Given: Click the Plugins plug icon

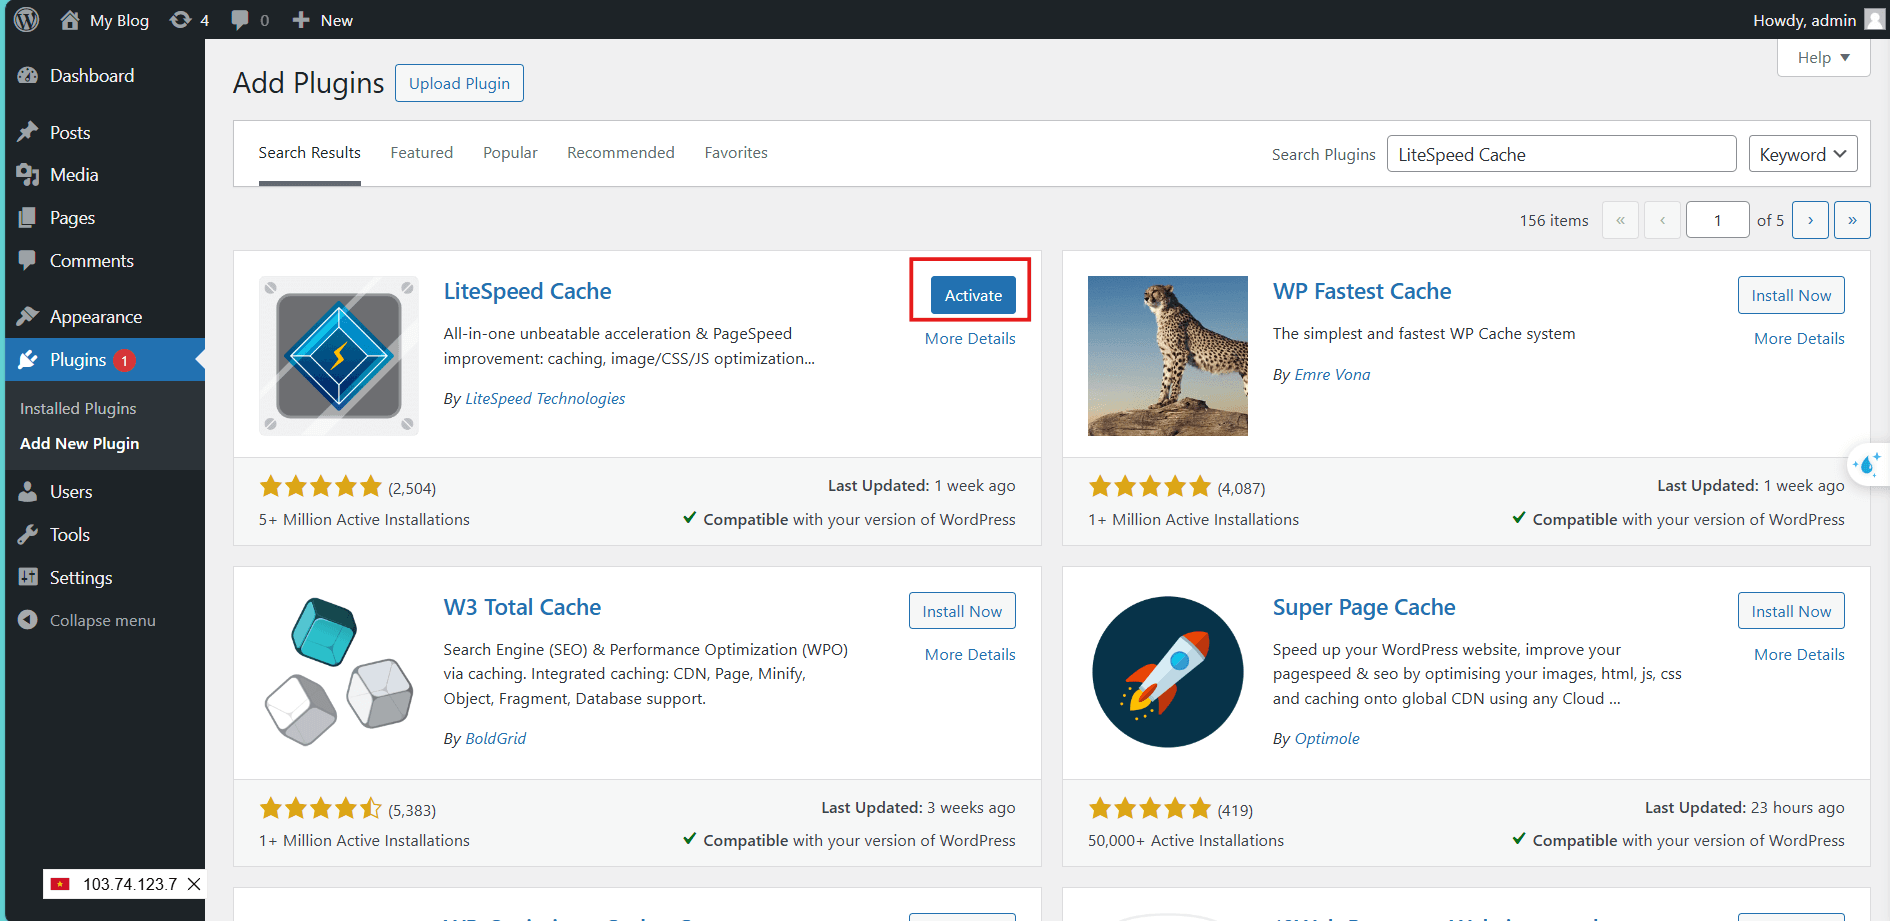Looking at the screenshot, I should [28, 360].
